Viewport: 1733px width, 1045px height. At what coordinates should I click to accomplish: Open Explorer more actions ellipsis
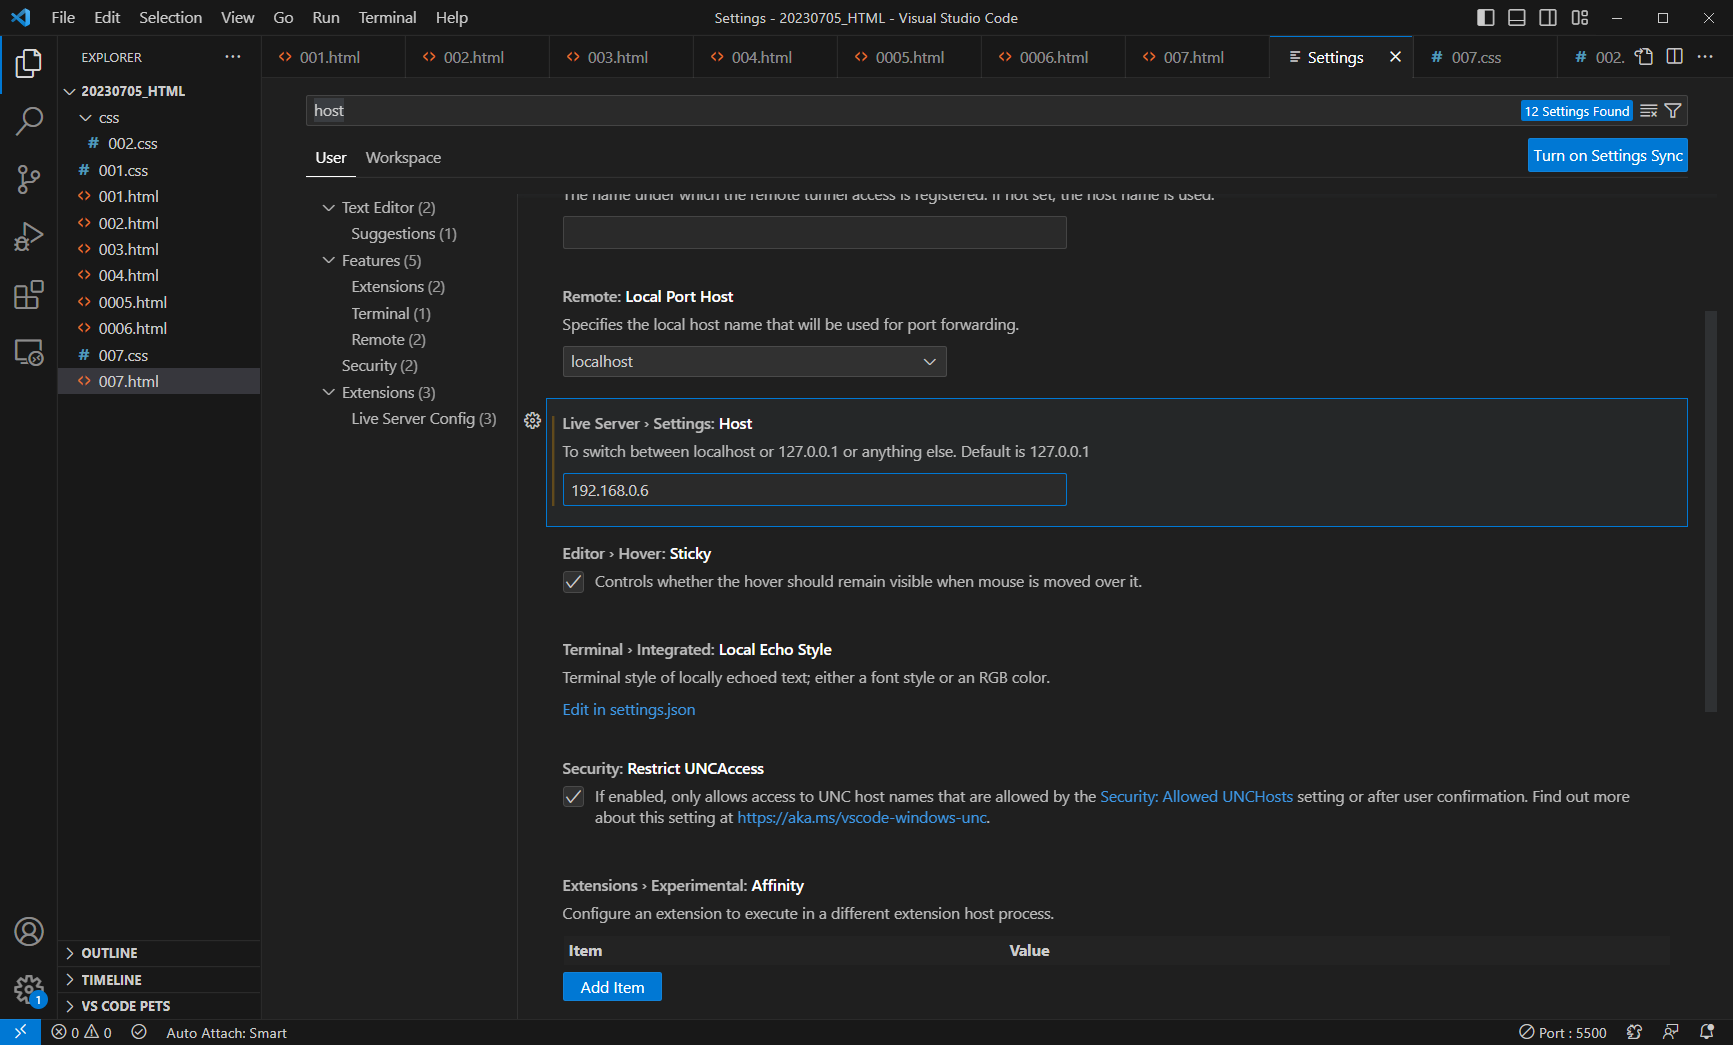[x=233, y=57]
